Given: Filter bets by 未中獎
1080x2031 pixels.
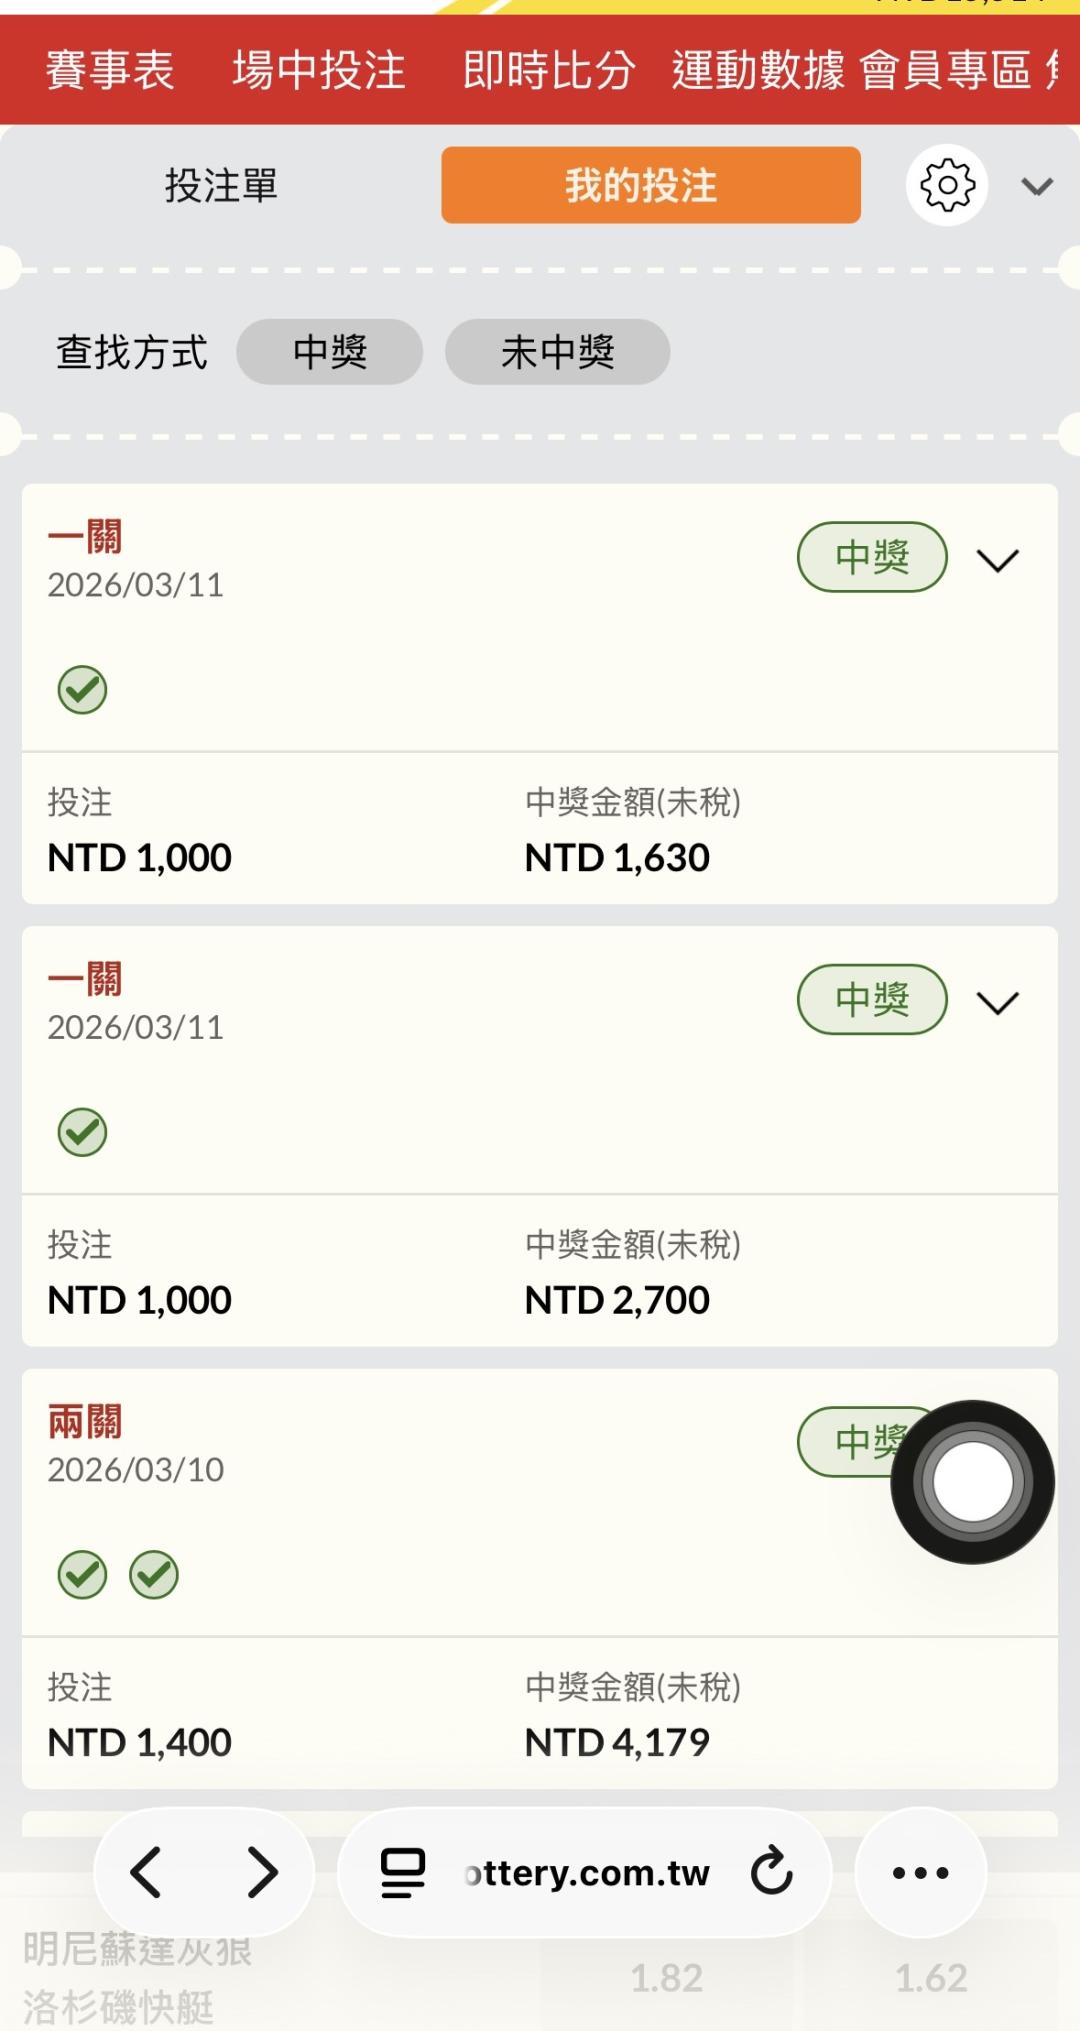Looking at the screenshot, I should pyautogui.click(x=557, y=352).
